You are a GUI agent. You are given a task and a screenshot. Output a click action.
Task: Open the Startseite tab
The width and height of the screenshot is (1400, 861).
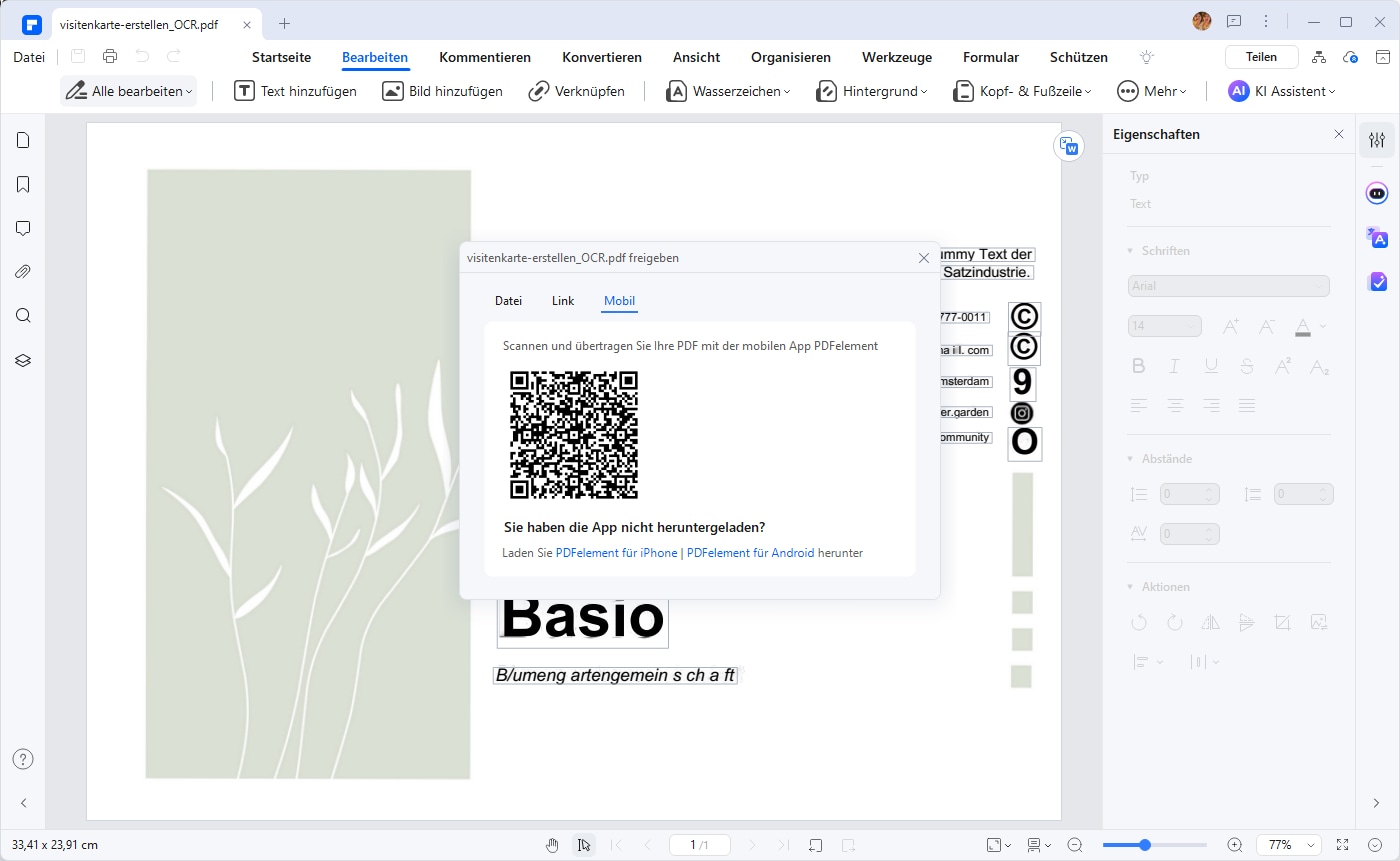(281, 57)
